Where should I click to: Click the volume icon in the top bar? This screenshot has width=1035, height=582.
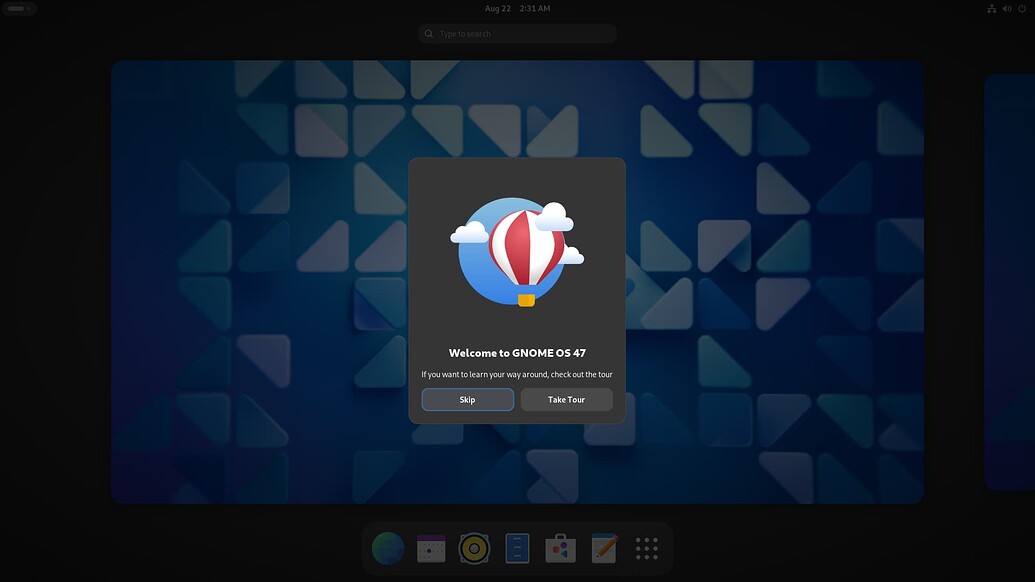pos(1005,8)
